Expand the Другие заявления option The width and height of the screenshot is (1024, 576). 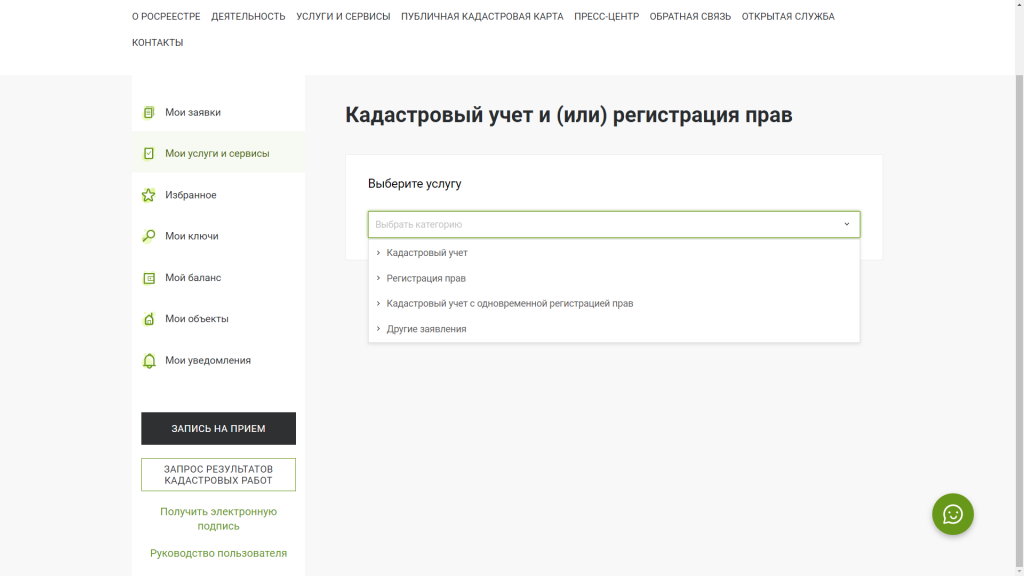(x=426, y=329)
